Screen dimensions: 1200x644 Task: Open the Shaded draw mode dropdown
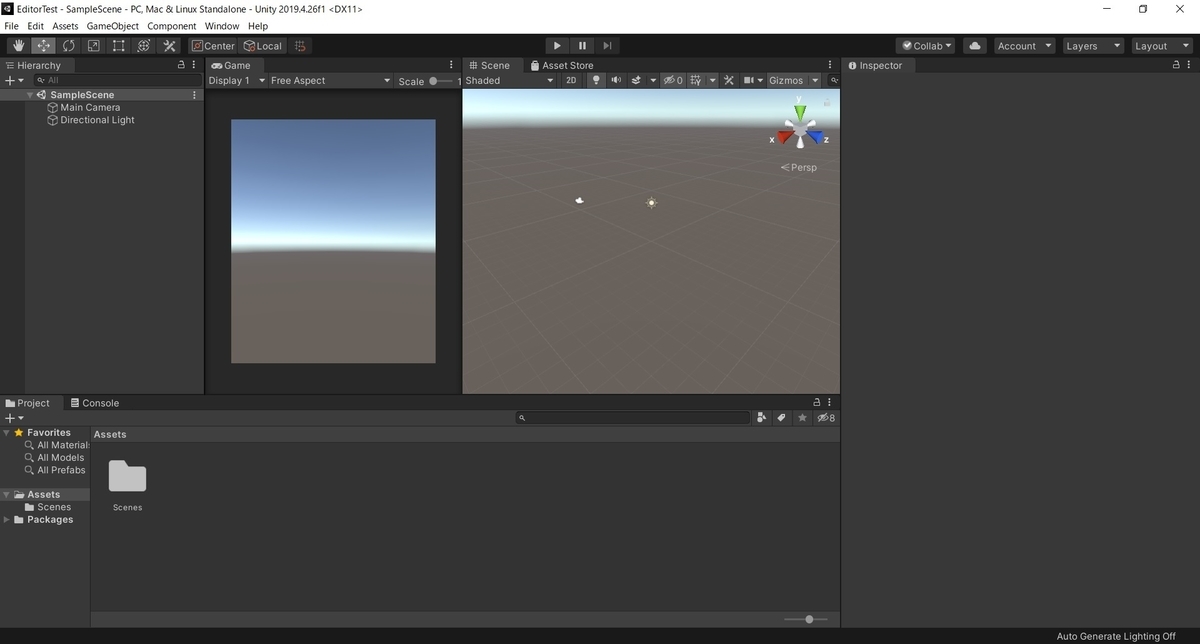[x=509, y=80]
